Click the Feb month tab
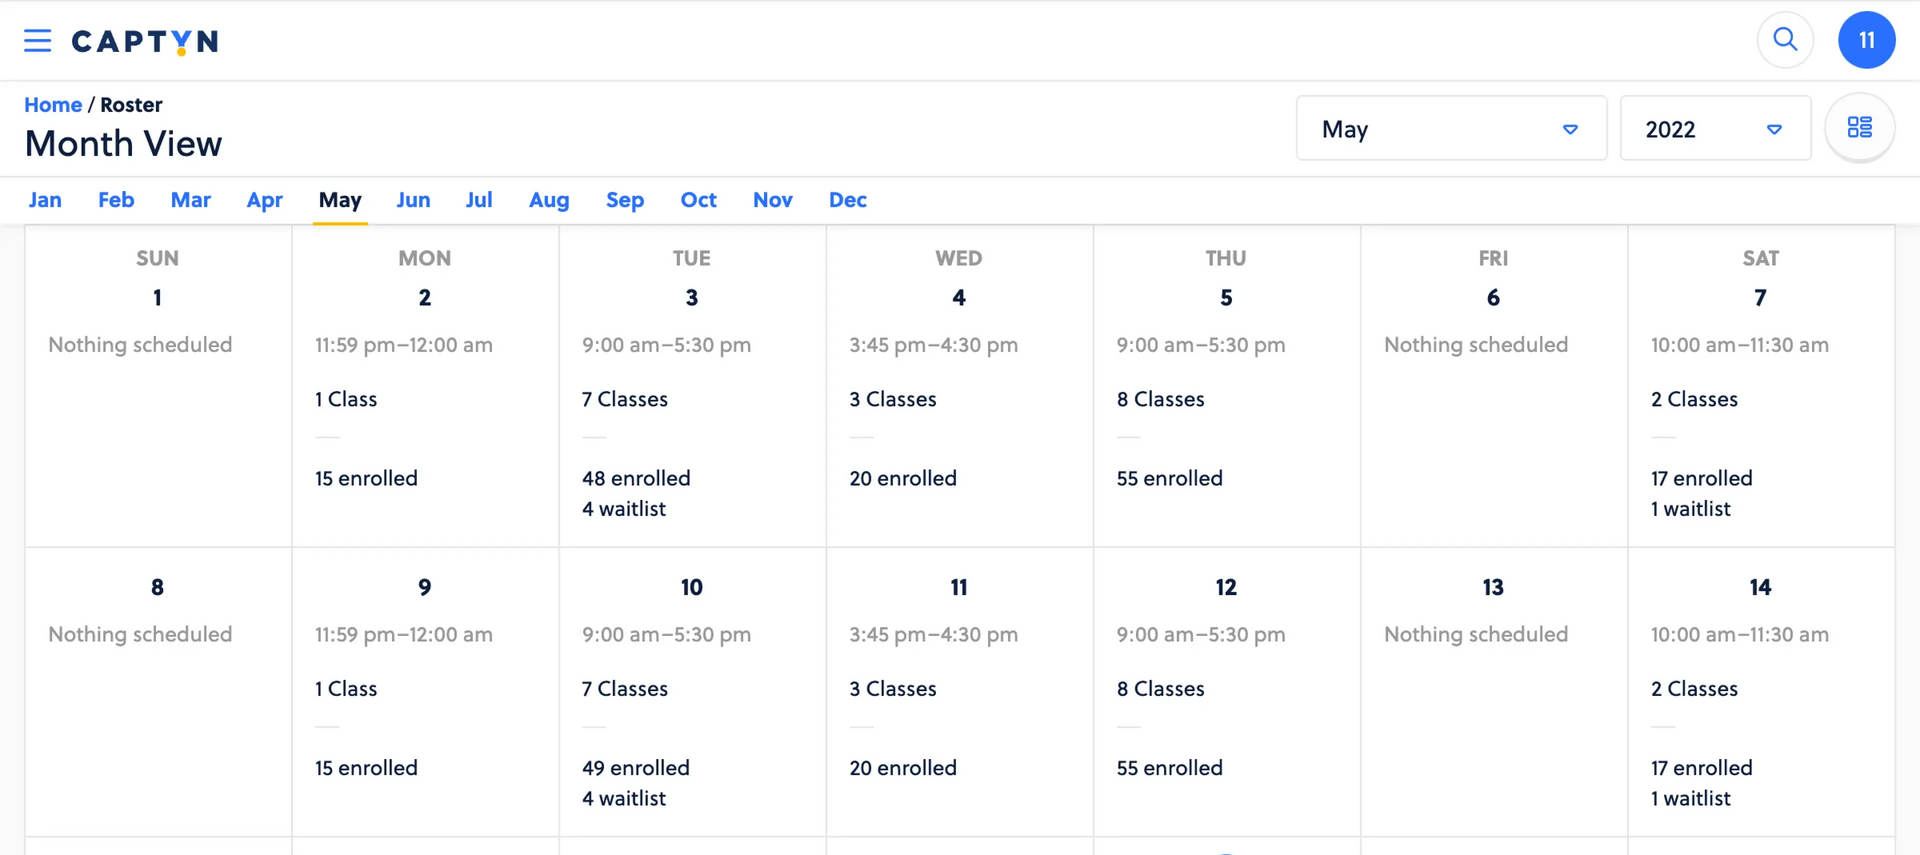The width and height of the screenshot is (1920, 855). coord(116,200)
